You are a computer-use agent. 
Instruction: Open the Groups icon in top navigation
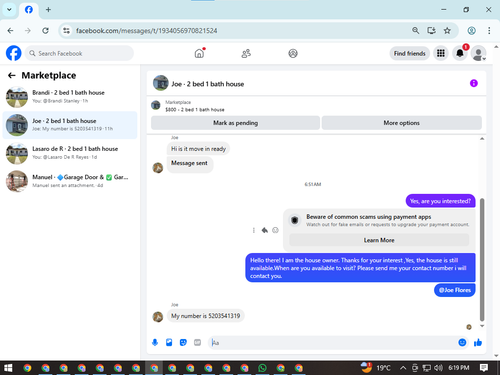pyautogui.click(x=293, y=53)
